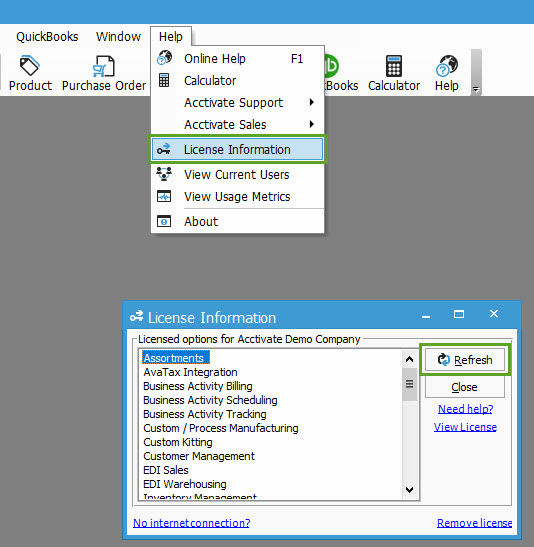The height and width of the screenshot is (547, 534).
Task: Select Assortments in the licensed options list
Action: (176, 358)
